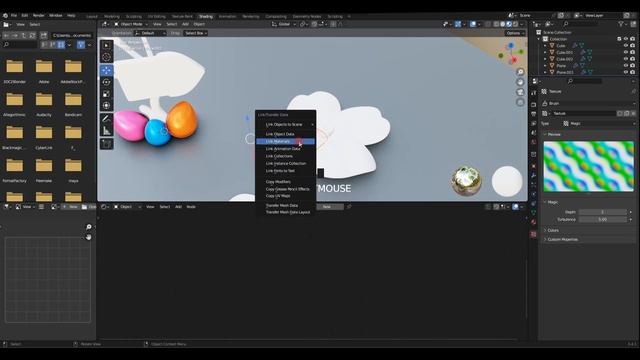Click the pan view hand gizmo in the viewport

(x=520, y=82)
